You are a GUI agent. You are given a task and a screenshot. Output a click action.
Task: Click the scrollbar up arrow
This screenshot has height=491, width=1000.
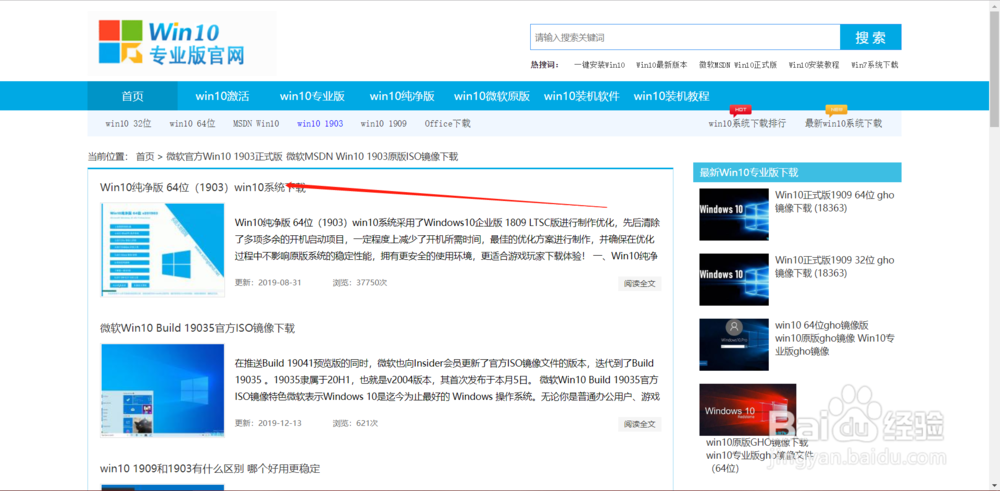coord(994,4)
